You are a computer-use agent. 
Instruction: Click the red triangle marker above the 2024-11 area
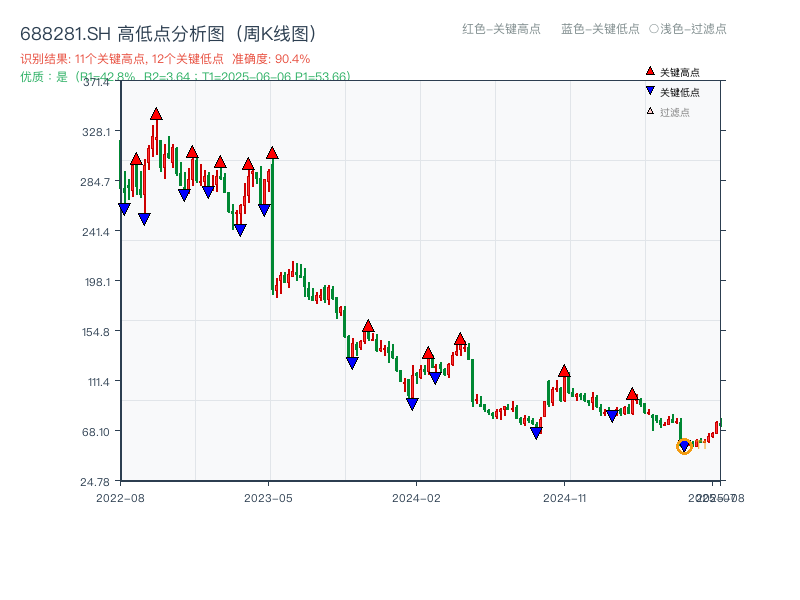566,372
